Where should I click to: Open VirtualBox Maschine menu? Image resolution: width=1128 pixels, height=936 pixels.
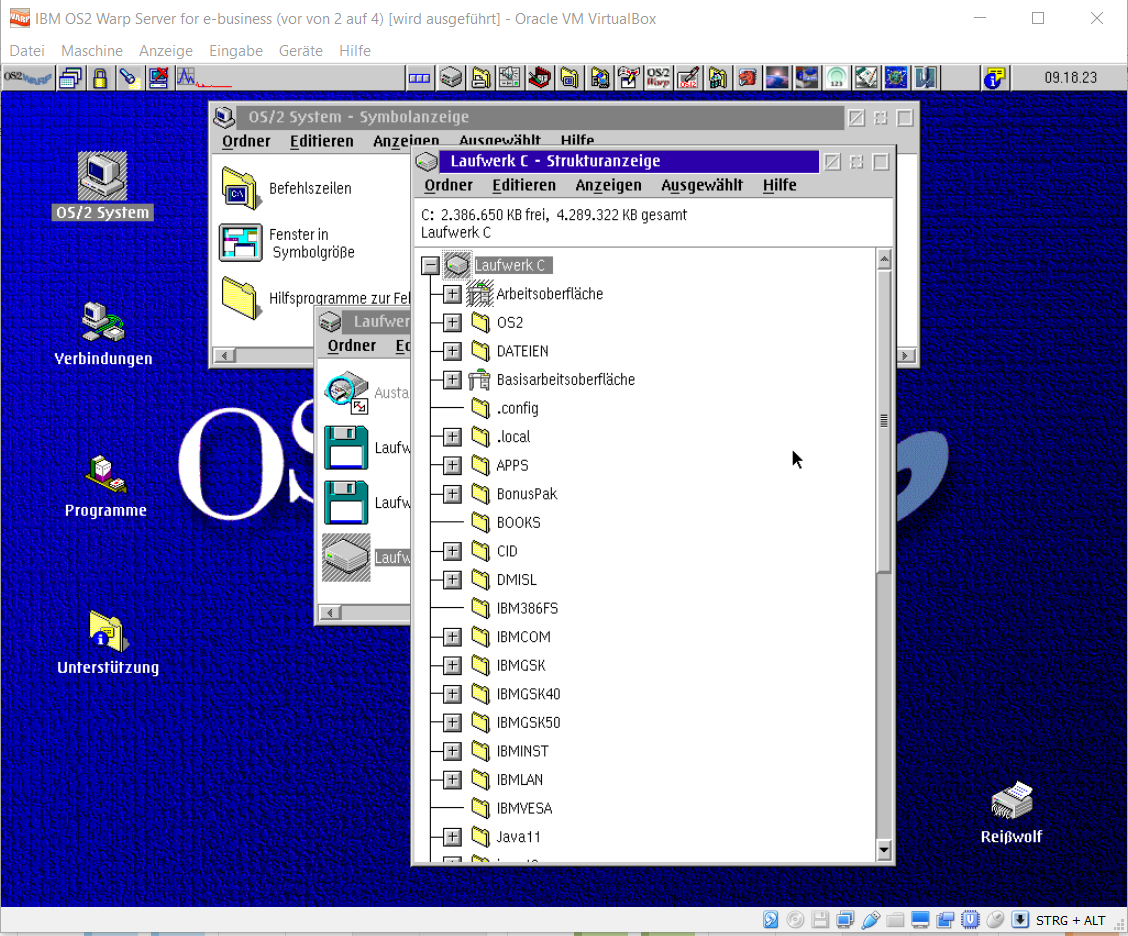click(x=91, y=50)
